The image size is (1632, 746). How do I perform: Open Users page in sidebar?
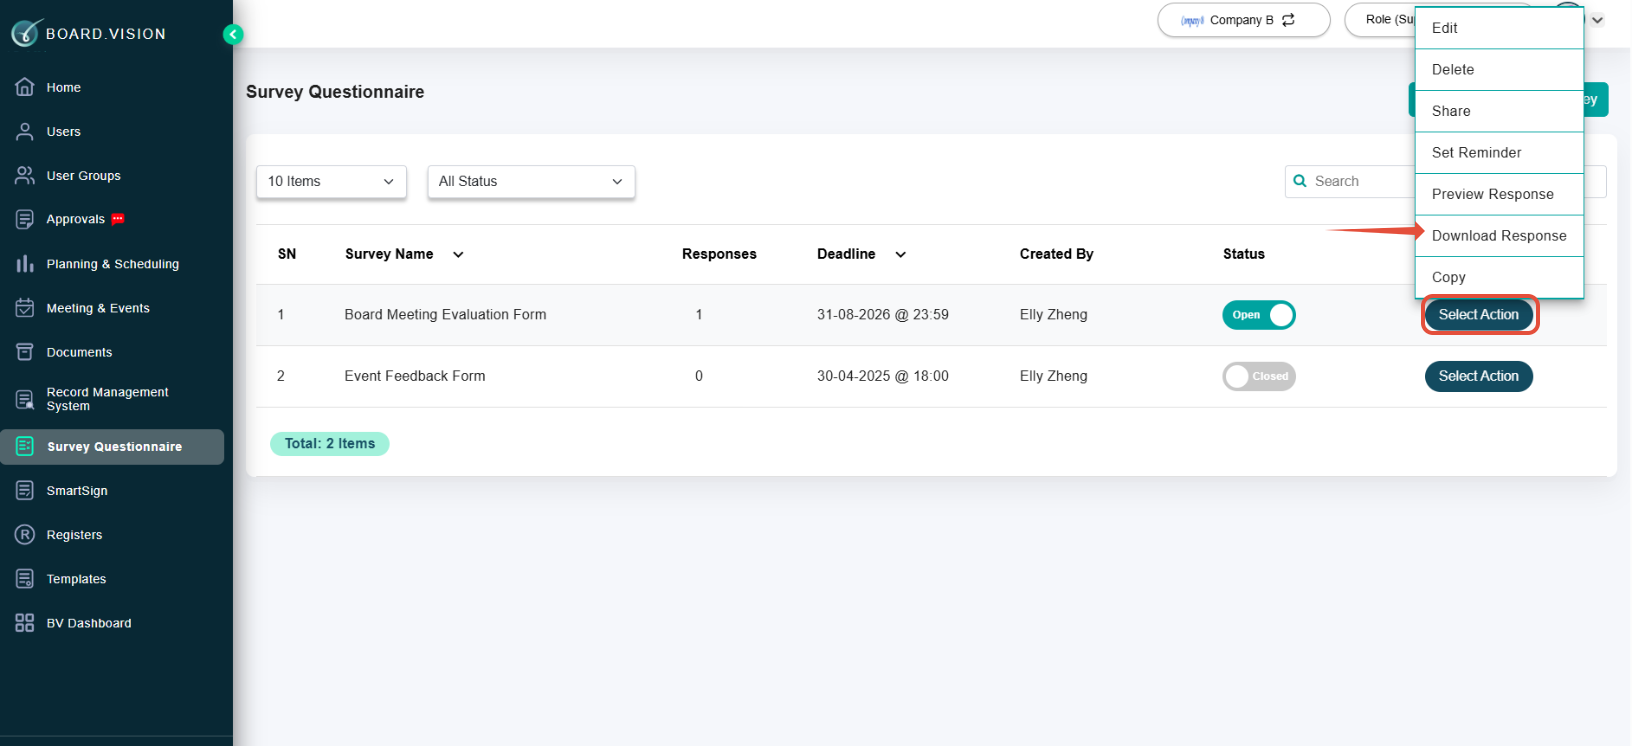pyautogui.click(x=64, y=132)
